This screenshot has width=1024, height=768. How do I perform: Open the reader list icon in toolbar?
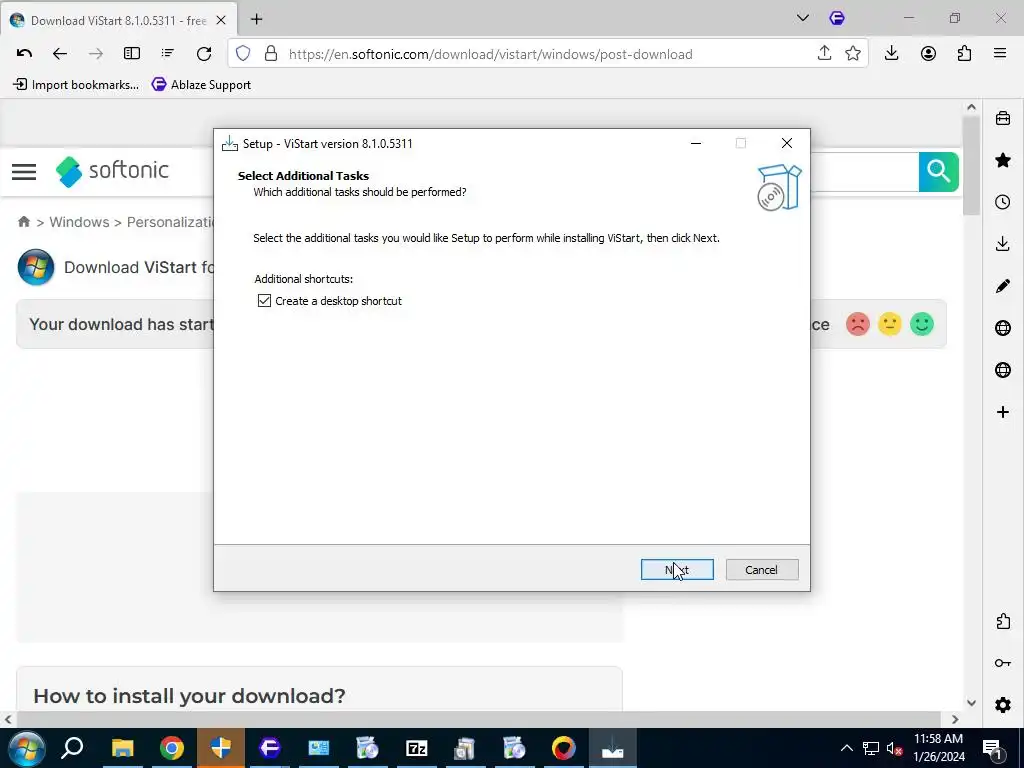168,54
